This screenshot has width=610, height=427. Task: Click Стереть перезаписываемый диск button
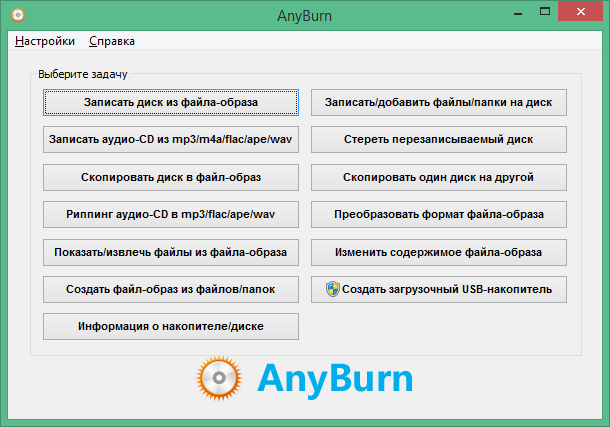point(438,139)
